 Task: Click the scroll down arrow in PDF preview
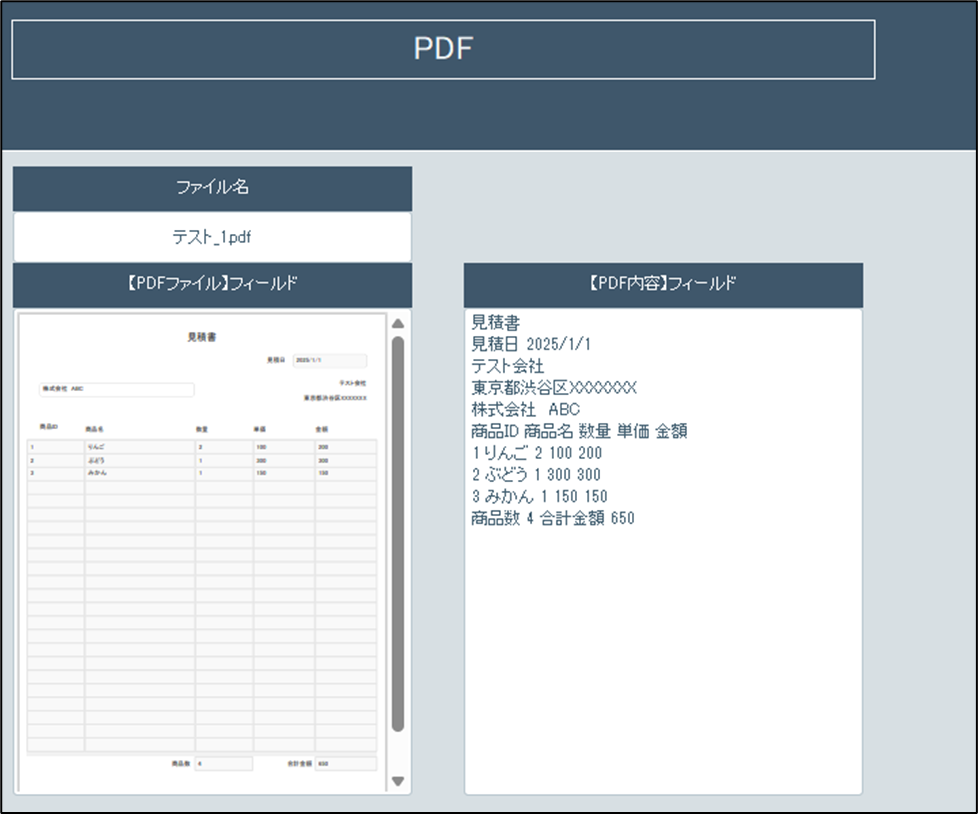398,781
